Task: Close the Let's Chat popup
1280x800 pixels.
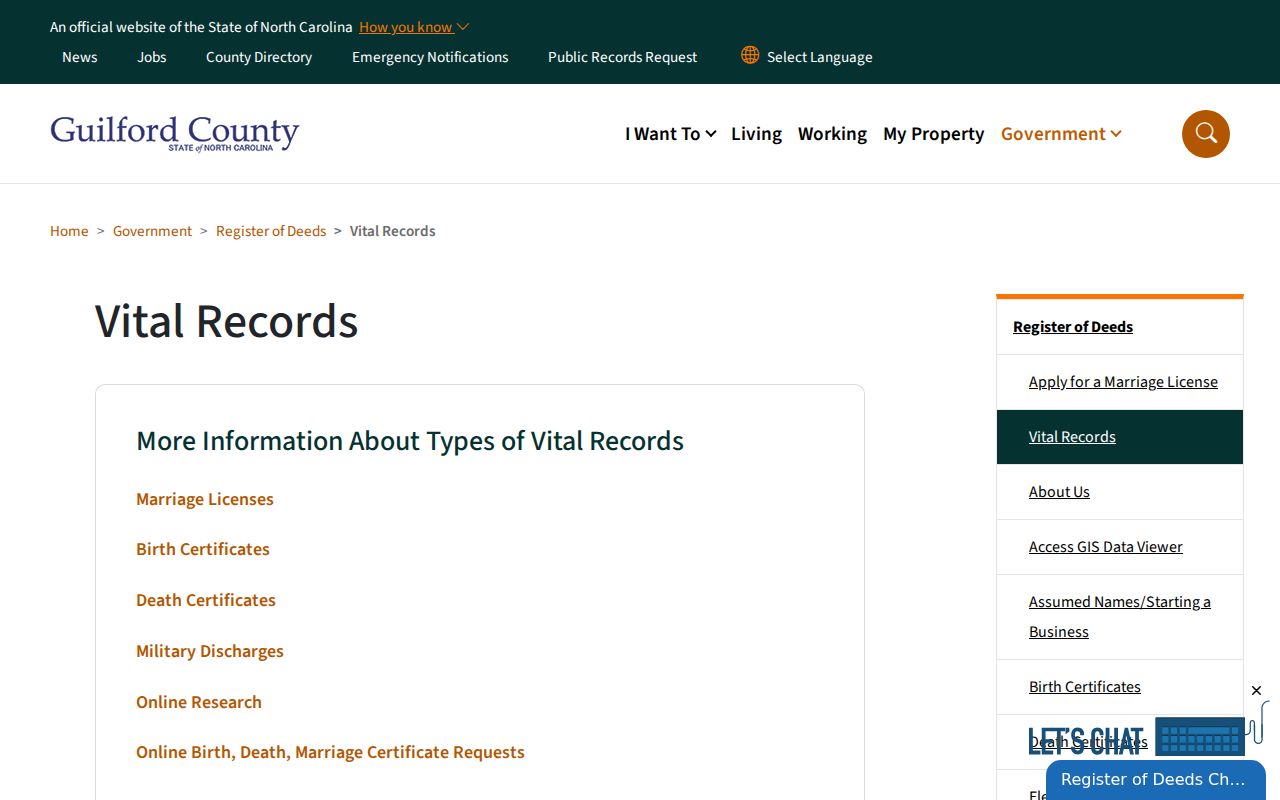Action: click(1256, 690)
